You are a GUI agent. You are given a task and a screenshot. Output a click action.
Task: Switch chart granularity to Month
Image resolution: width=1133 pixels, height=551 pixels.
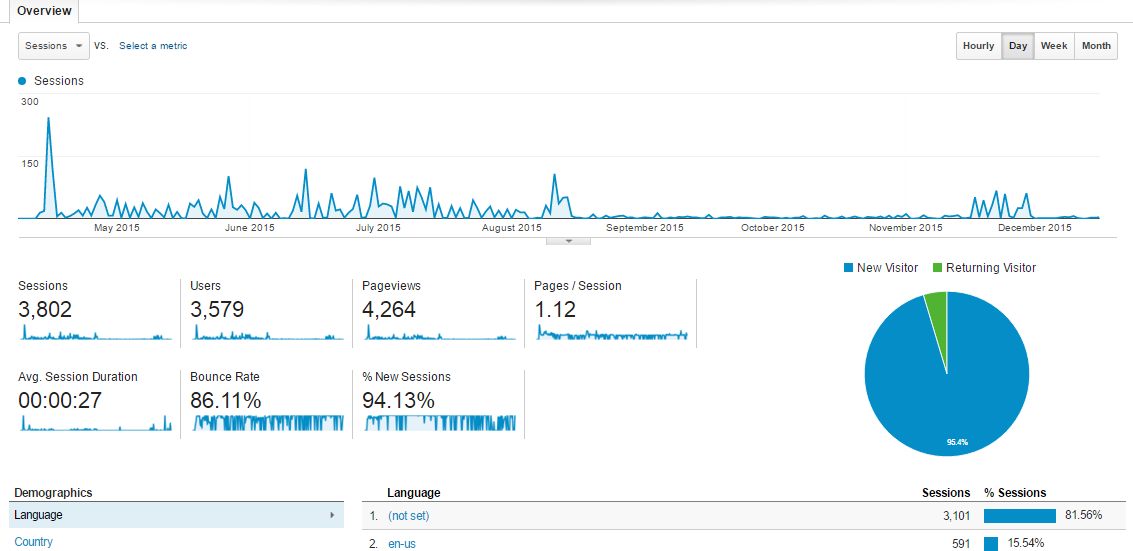(1096, 45)
